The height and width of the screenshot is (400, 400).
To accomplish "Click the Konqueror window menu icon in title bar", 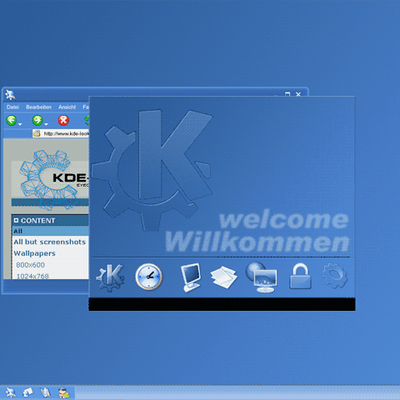I will [10, 95].
